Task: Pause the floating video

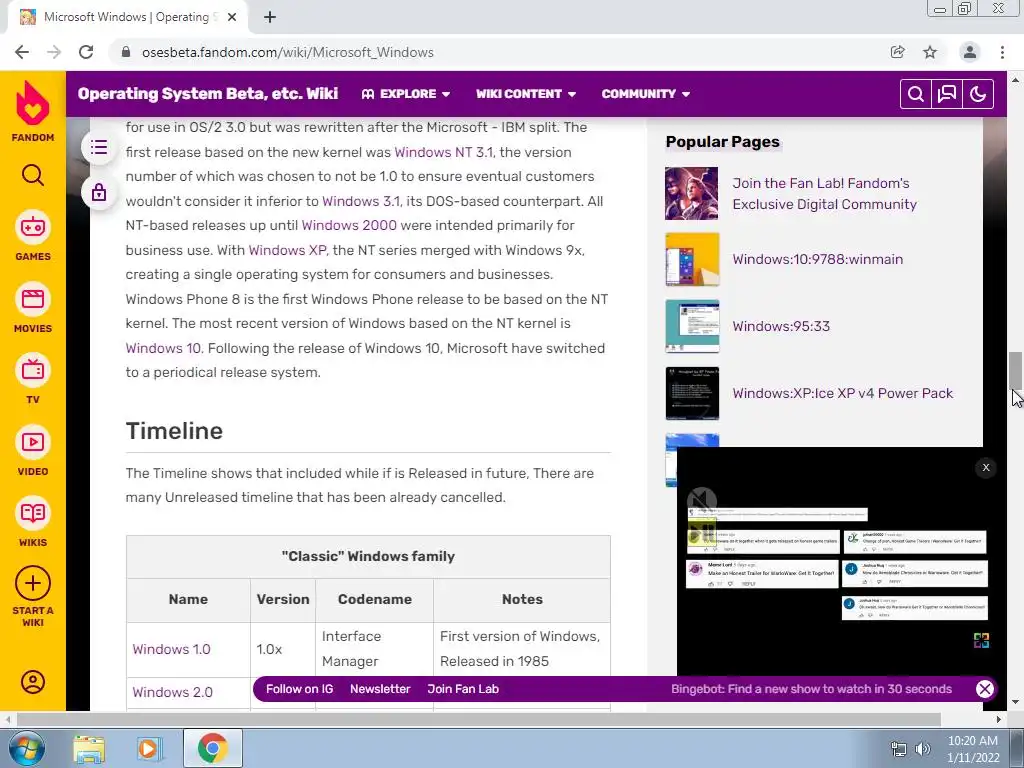Action: 702,535
